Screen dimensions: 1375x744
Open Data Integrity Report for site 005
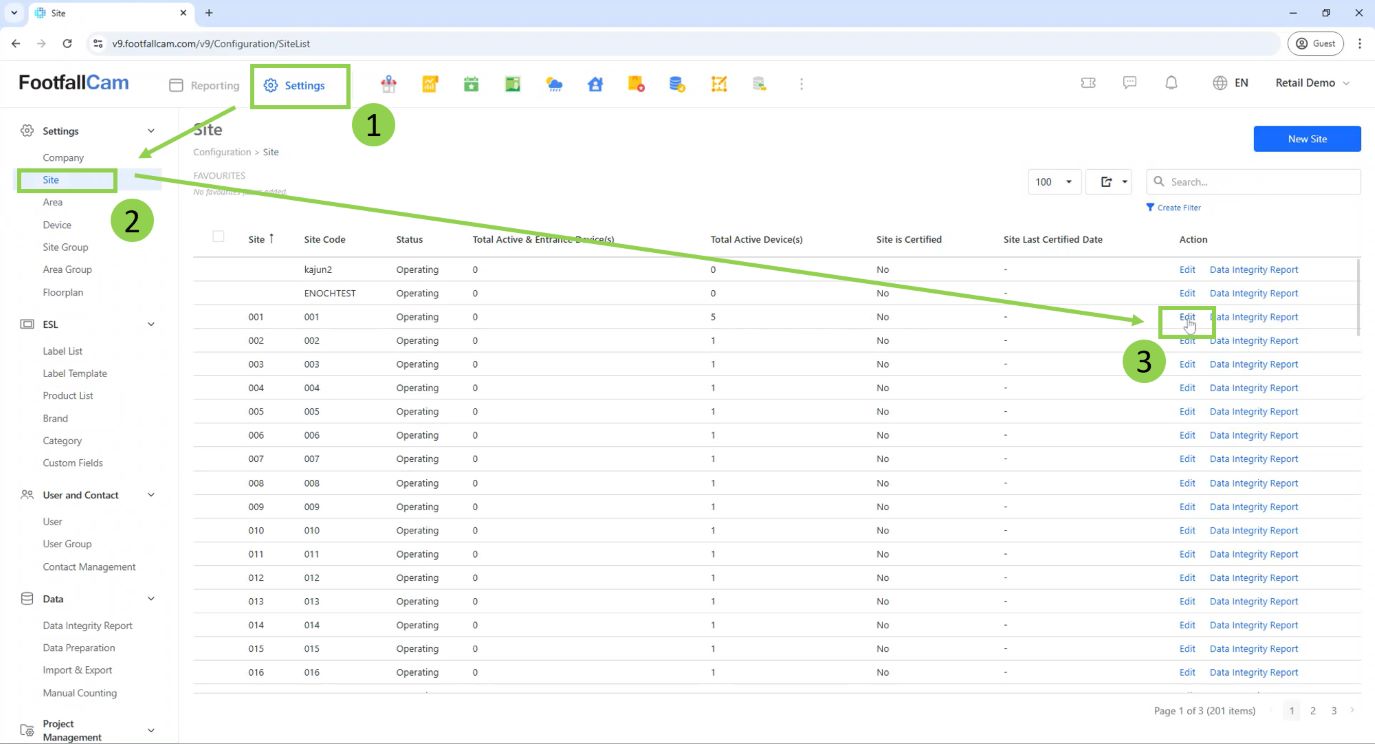point(1253,412)
